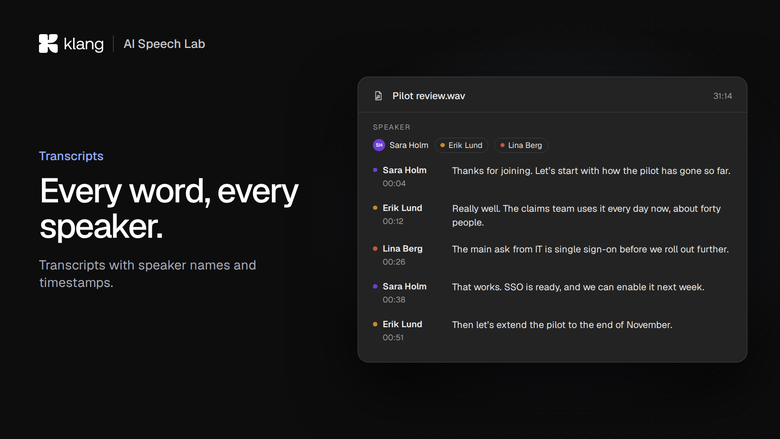The height and width of the screenshot is (439, 780).
Task: Jump to timestamp 00:04
Action: (394, 183)
